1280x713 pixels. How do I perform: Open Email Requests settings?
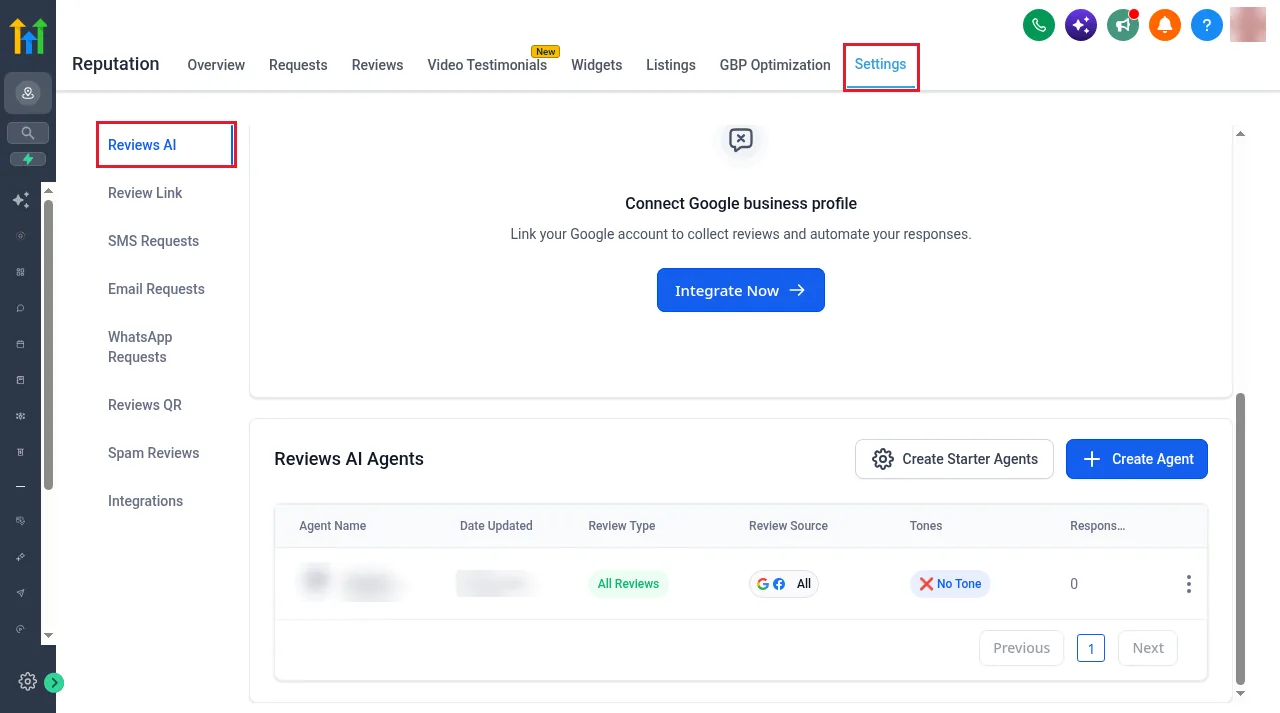pos(156,289)
